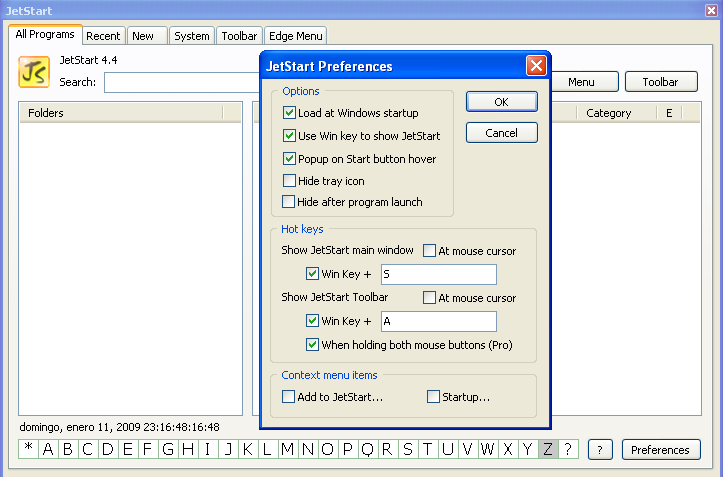The image size is (723, 477).
Task: Uncheck Use Win key to show JetStart
Action: 289,136
